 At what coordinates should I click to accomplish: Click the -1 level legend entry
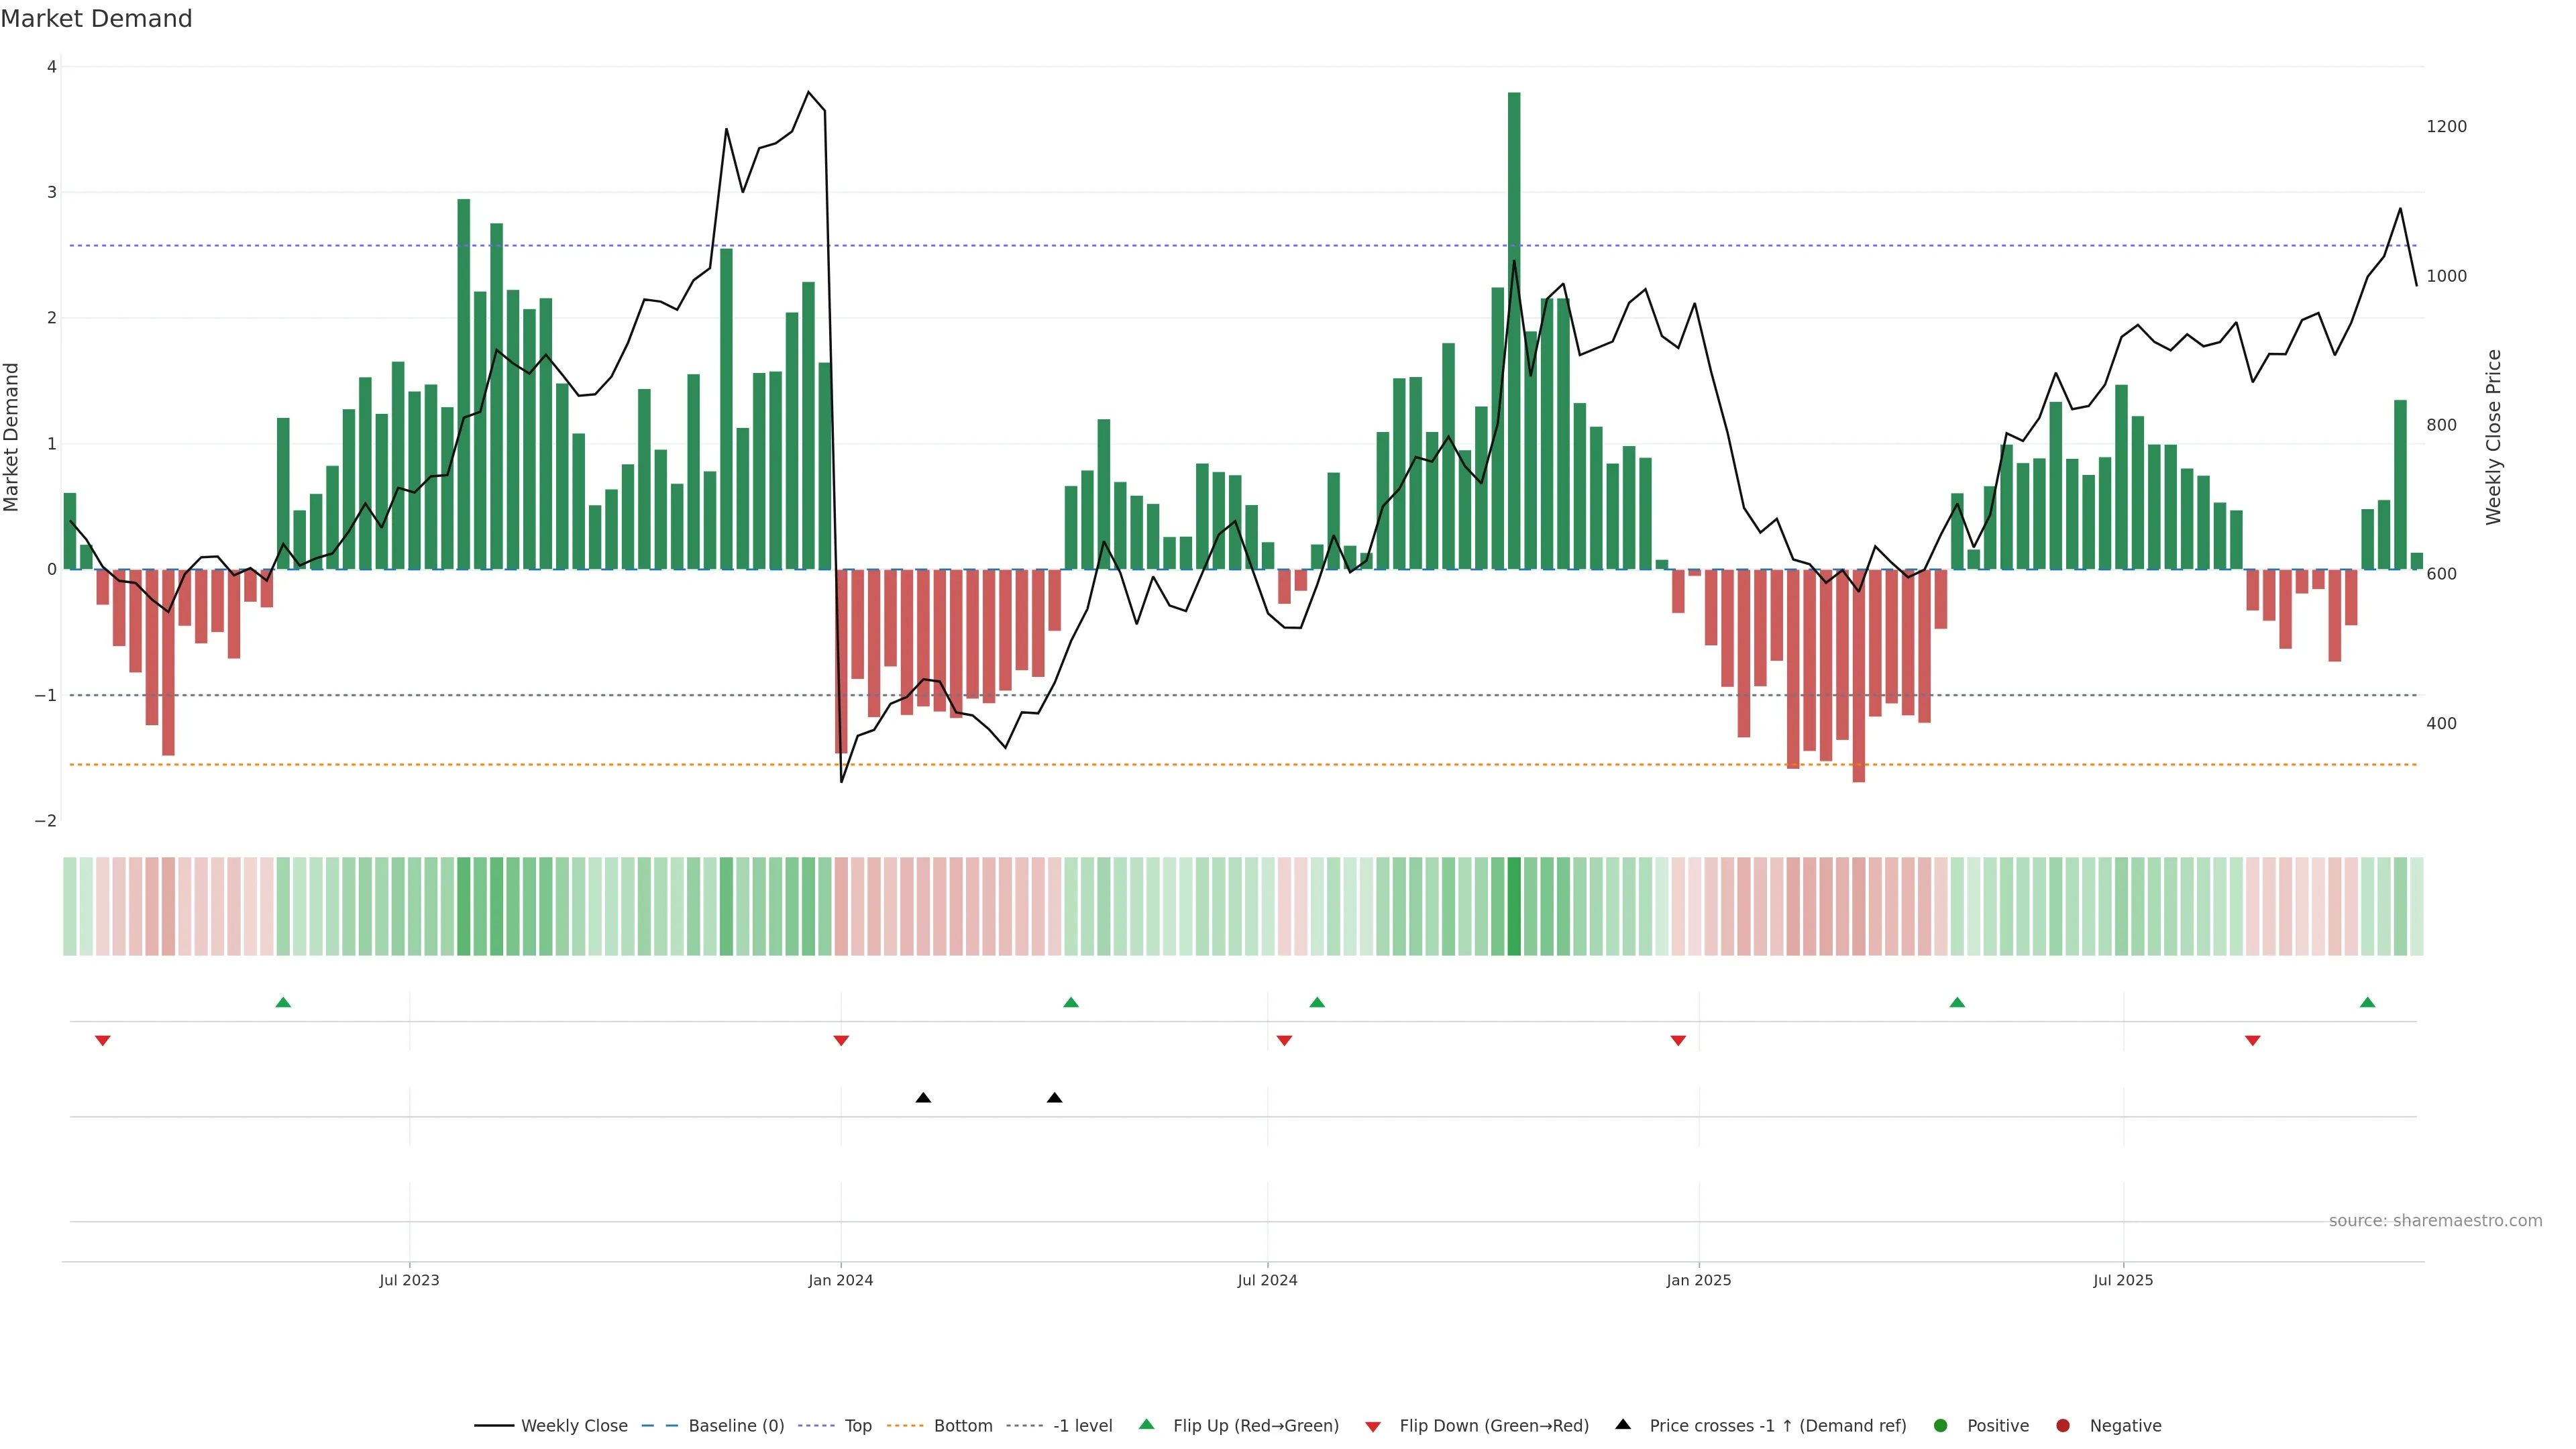pyautogui.click(x=1082, y=1426)
